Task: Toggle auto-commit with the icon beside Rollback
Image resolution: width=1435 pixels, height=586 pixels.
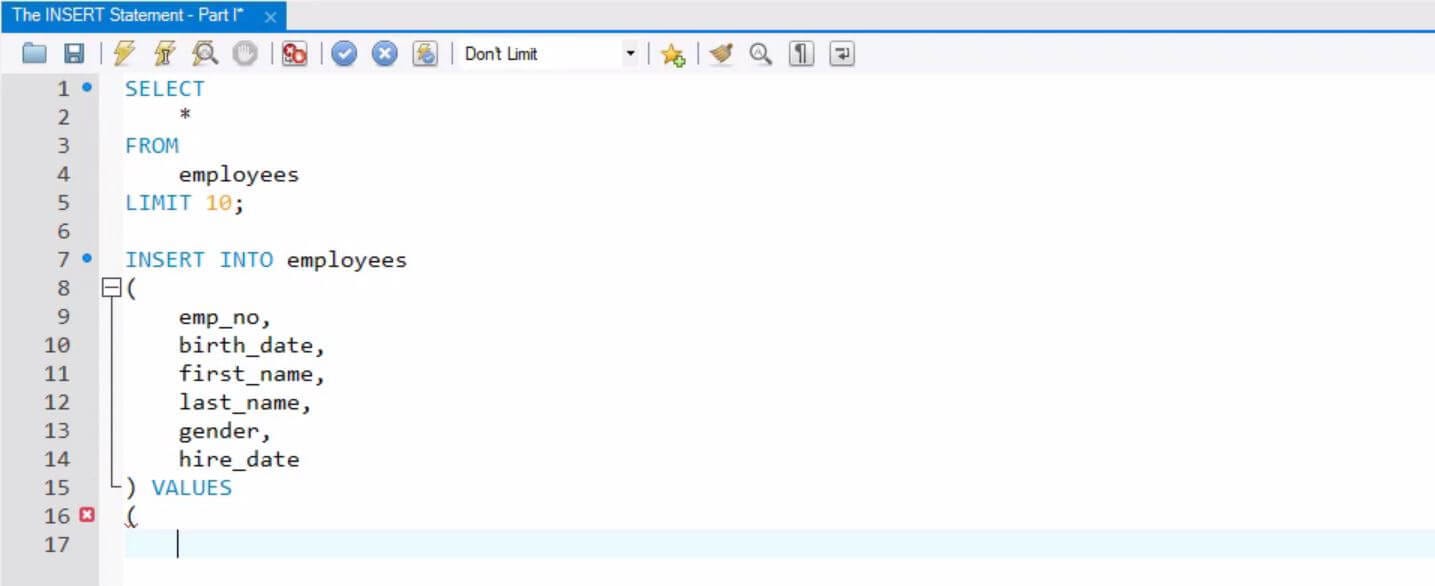Action: 425,53
